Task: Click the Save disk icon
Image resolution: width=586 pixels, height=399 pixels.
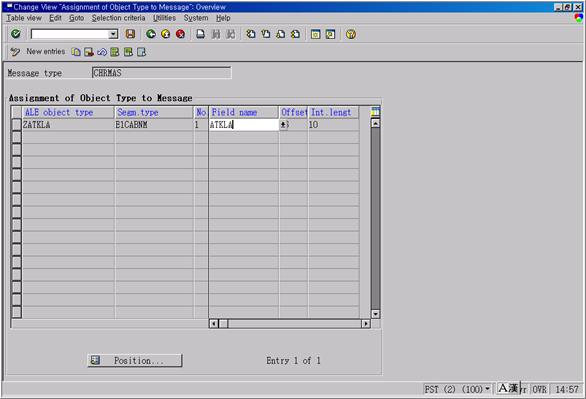Action: 130,34
